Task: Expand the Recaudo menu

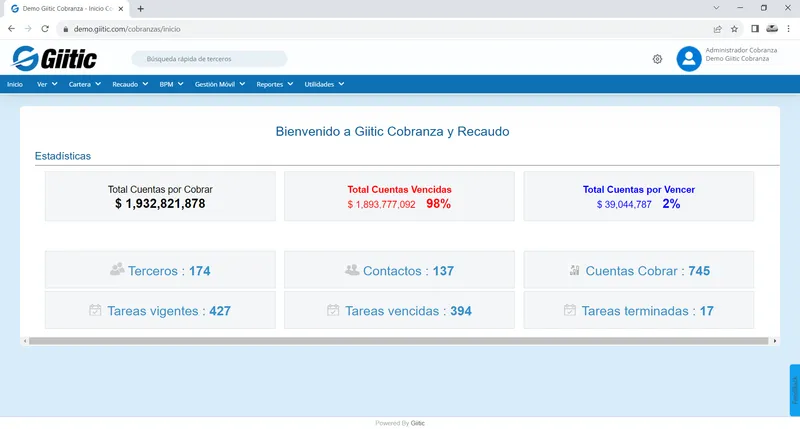Action: click(x=130, y=84)
